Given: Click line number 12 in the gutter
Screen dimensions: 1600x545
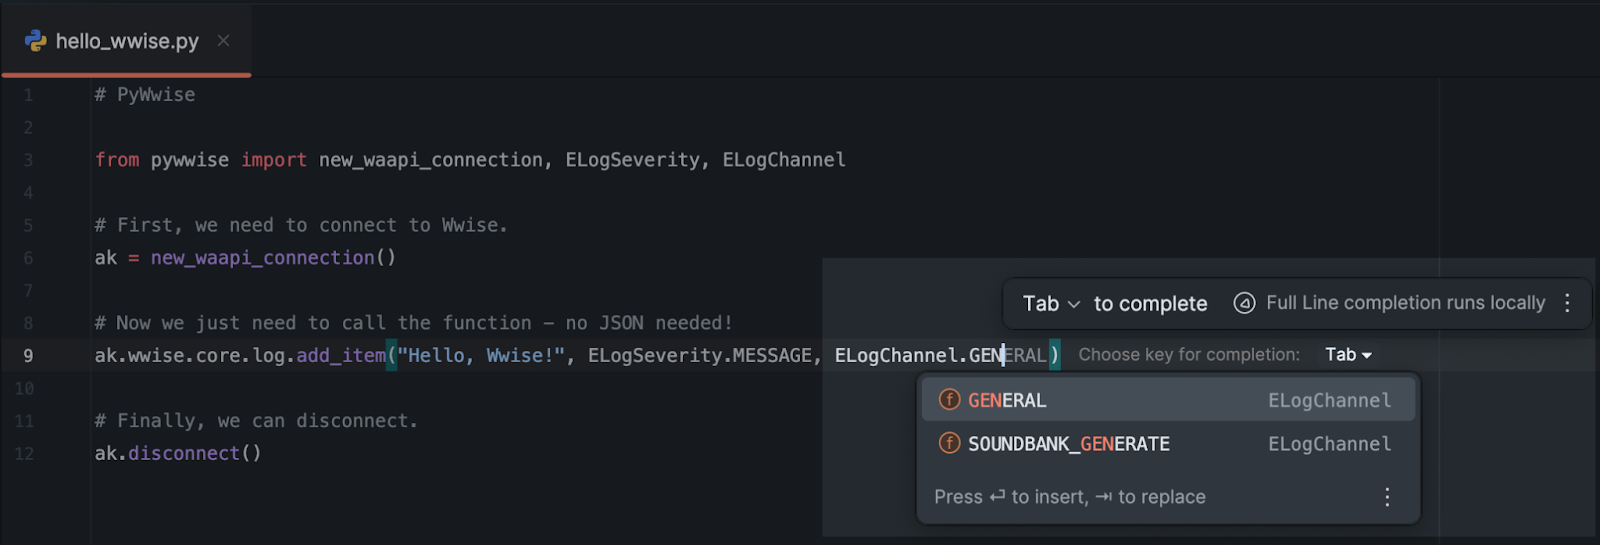Looking at the screenshot, I should 25,454.
